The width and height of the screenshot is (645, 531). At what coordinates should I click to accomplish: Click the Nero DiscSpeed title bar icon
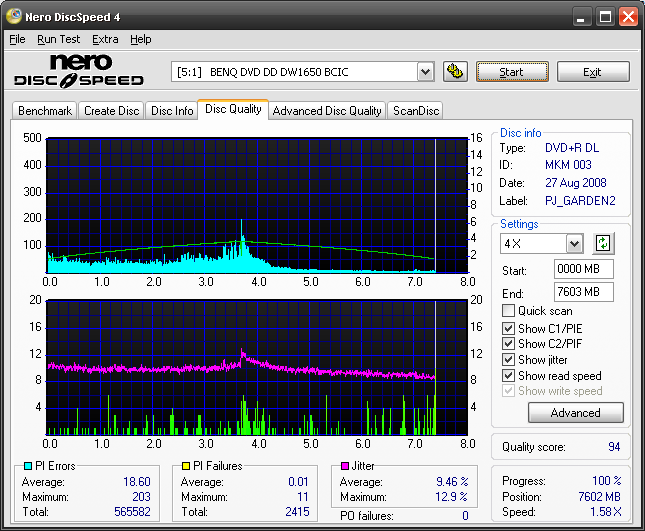[14, 16]
